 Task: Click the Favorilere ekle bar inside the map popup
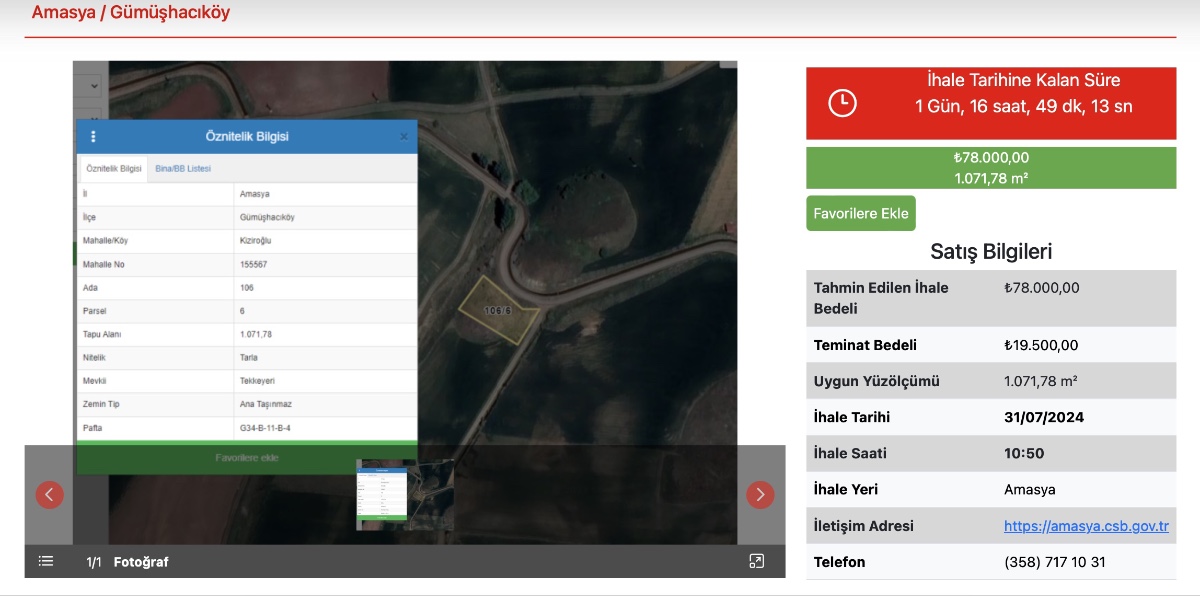click(x=247, y=458)
